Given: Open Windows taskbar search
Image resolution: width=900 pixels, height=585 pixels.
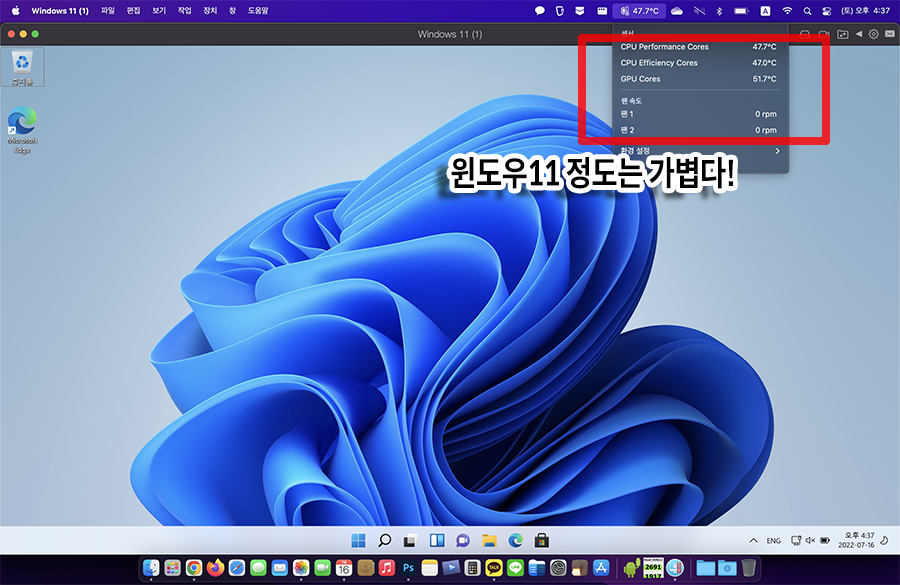Looking at the screenshot, I should (385, 540).
